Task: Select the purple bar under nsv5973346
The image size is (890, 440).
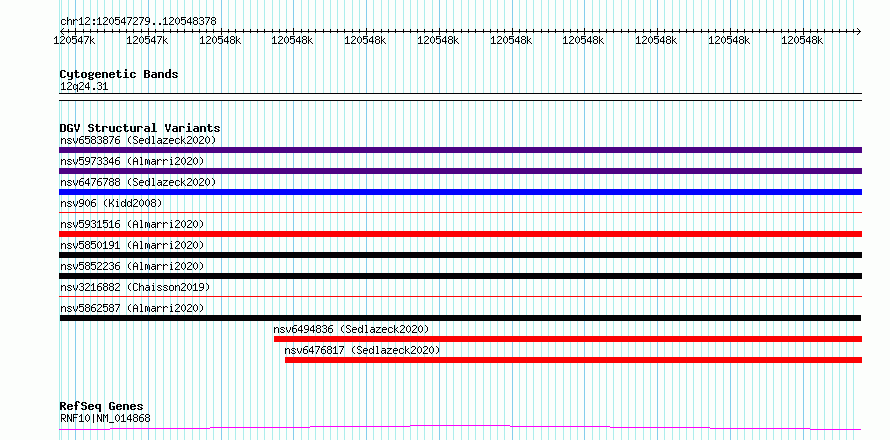Action: point(460,171)
